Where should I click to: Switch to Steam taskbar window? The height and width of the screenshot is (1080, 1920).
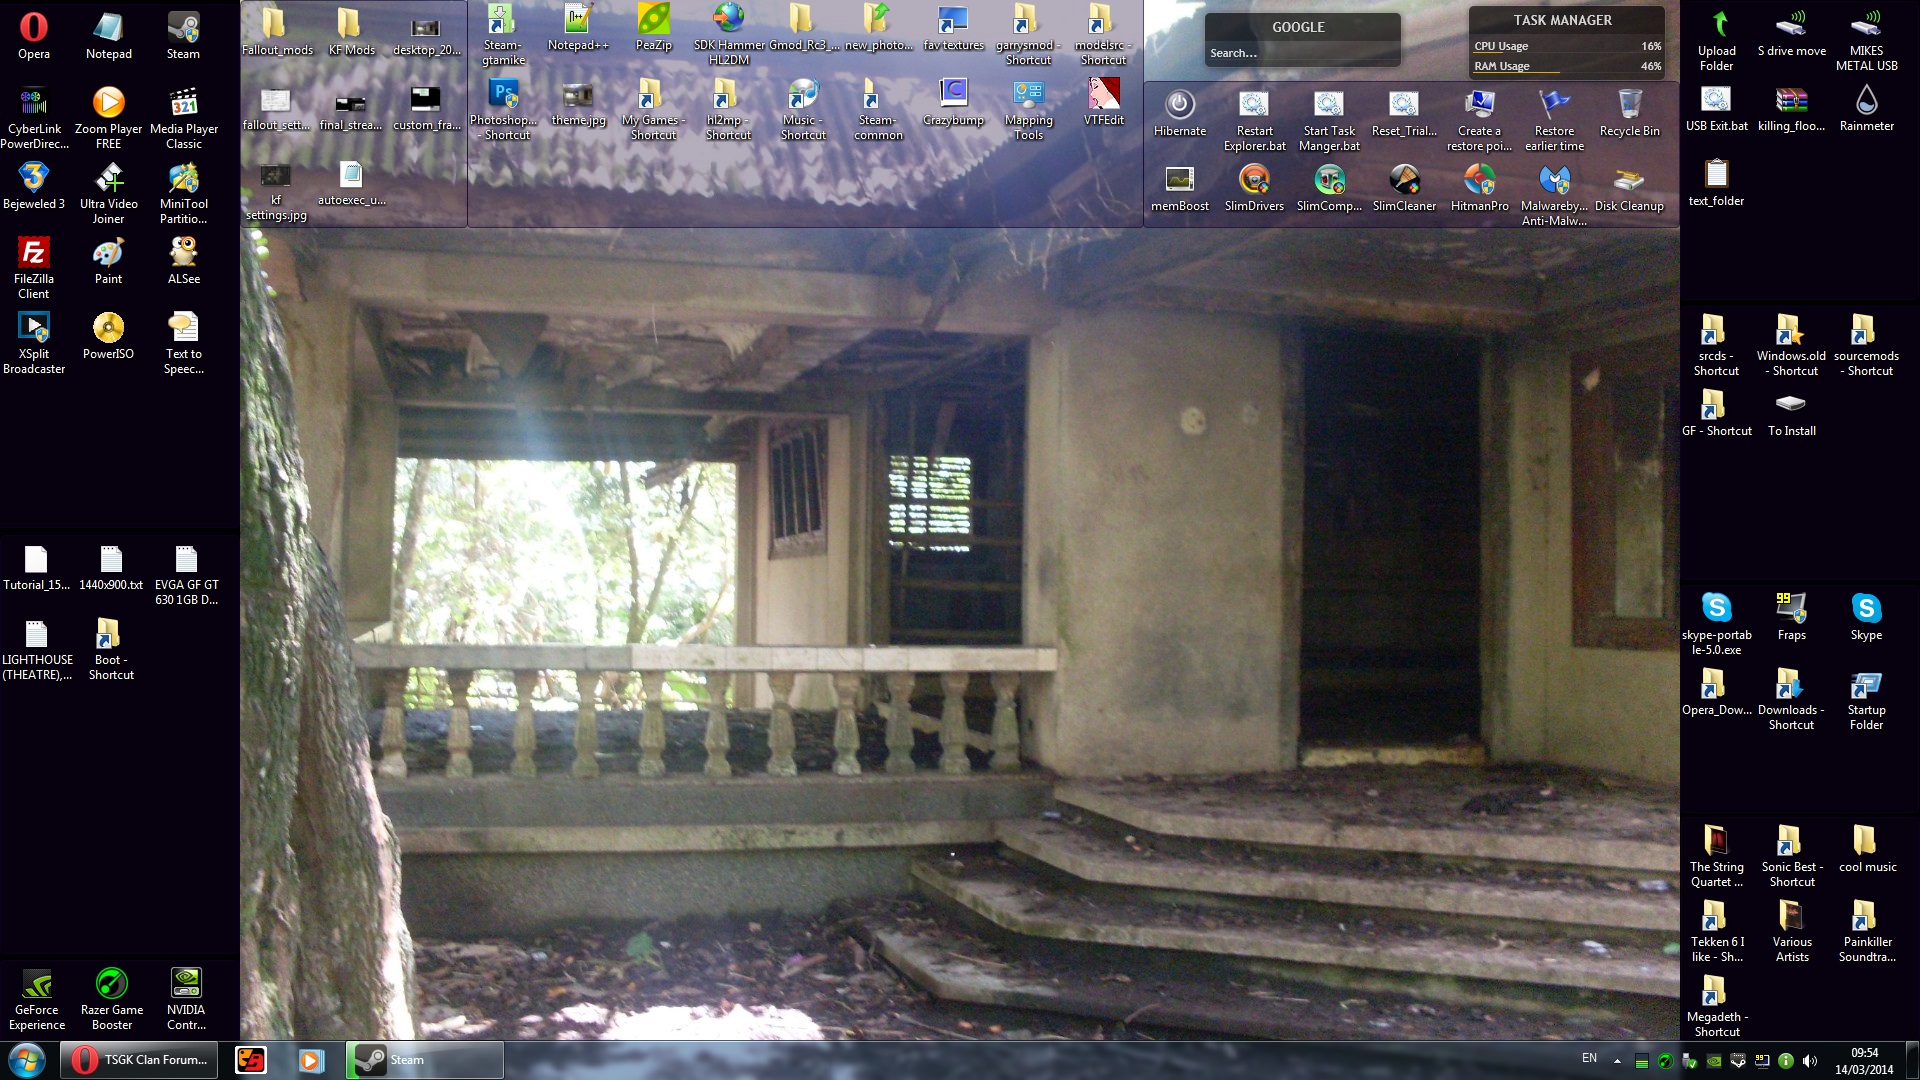425,1060
